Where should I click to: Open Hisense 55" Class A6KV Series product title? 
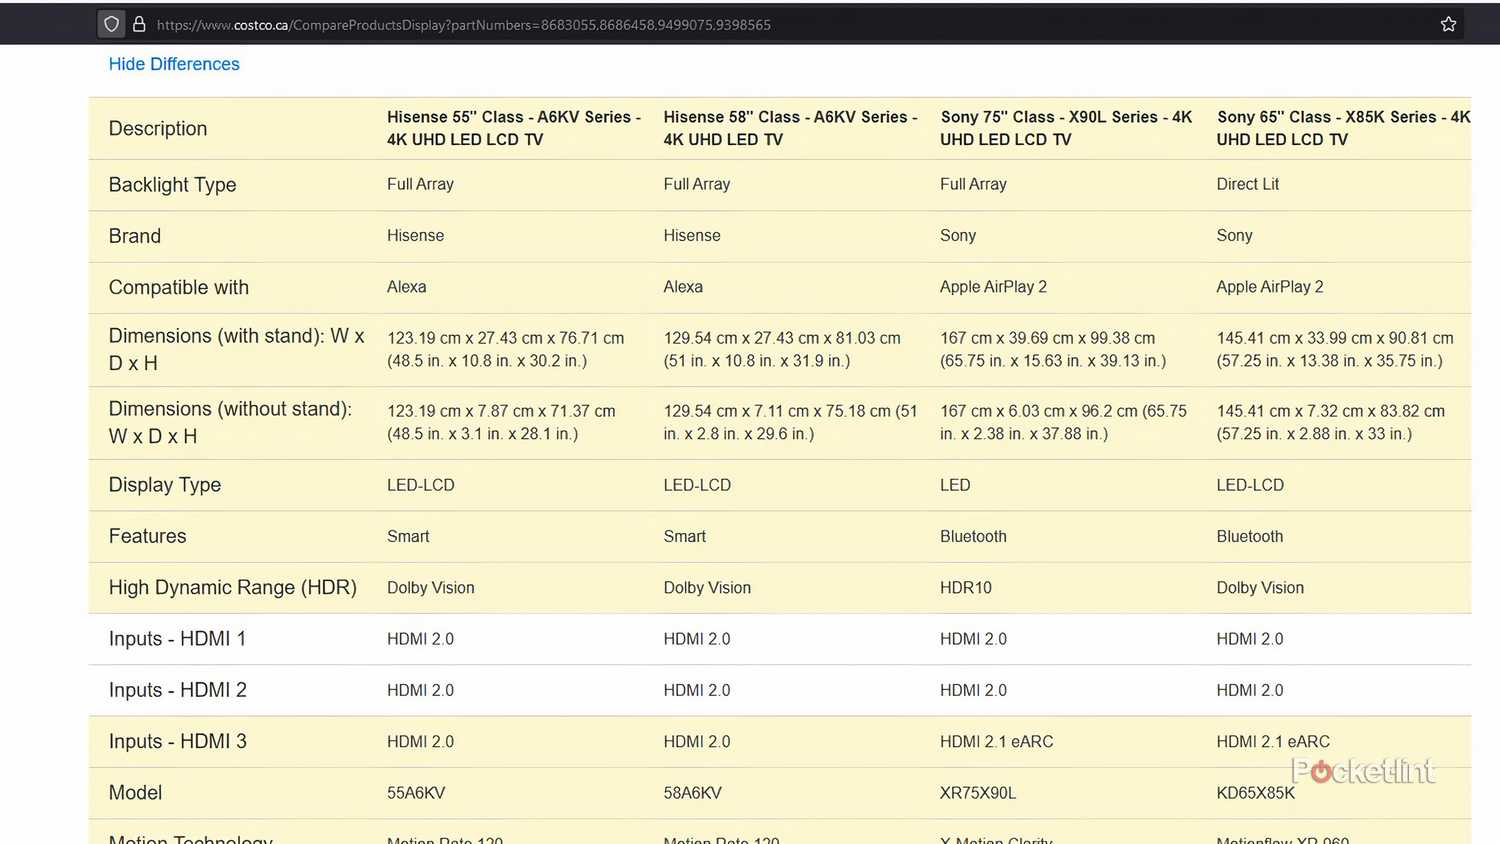pyautogui.click(x=514, y=128)
